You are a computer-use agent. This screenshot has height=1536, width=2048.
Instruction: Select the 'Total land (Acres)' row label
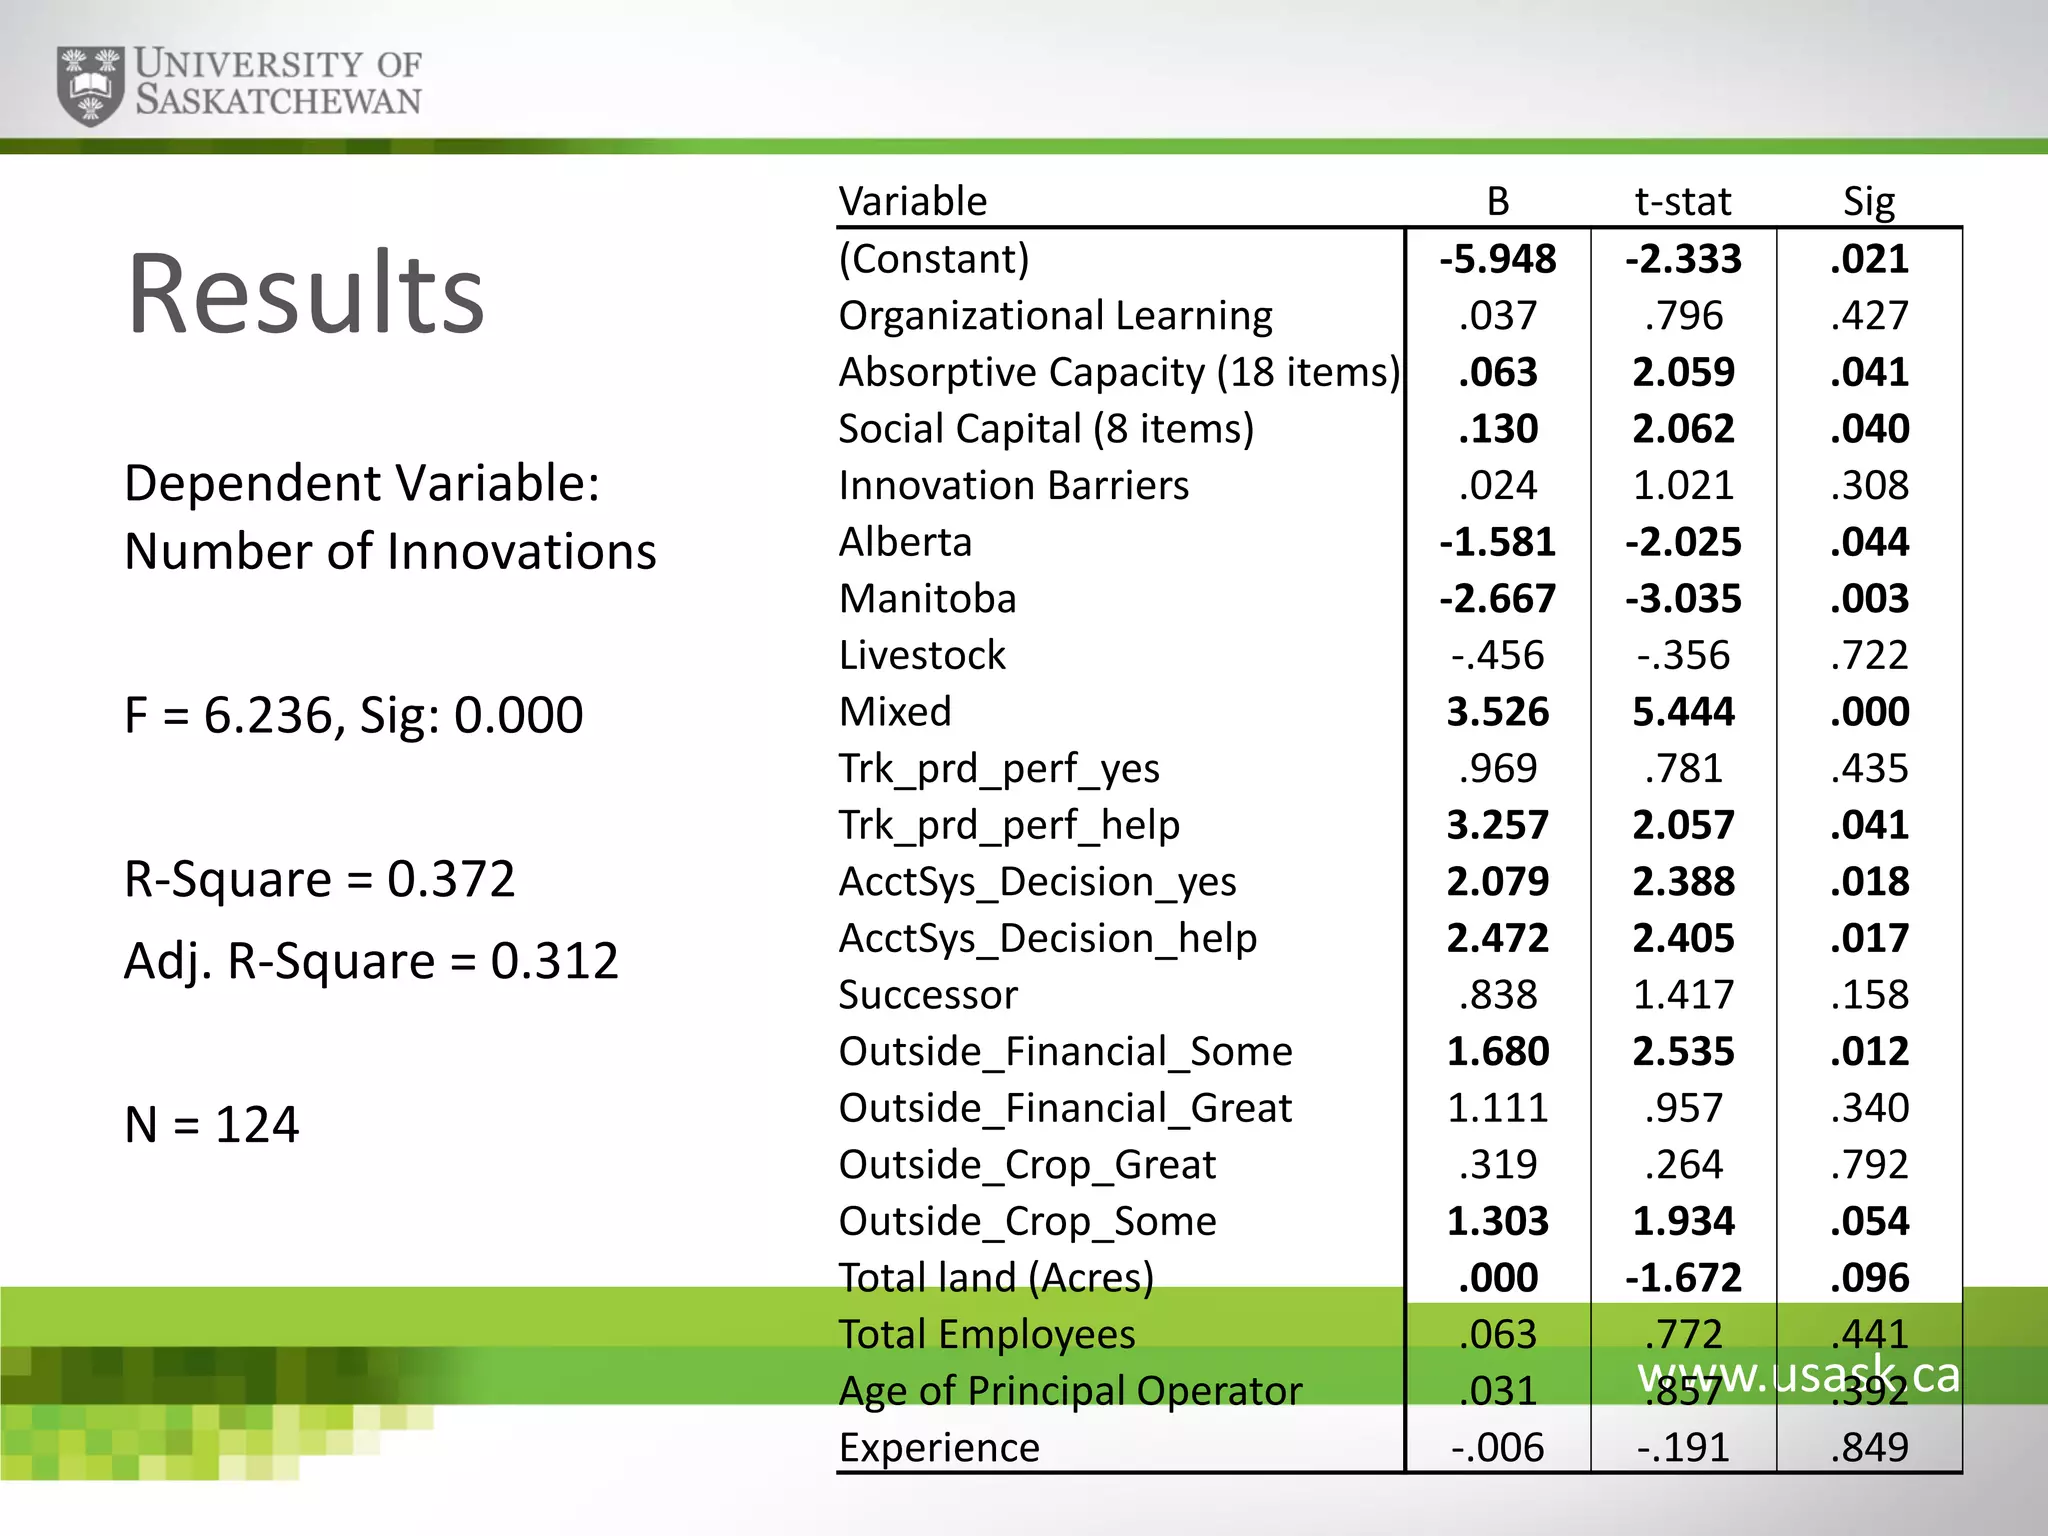click(996, 1278)
